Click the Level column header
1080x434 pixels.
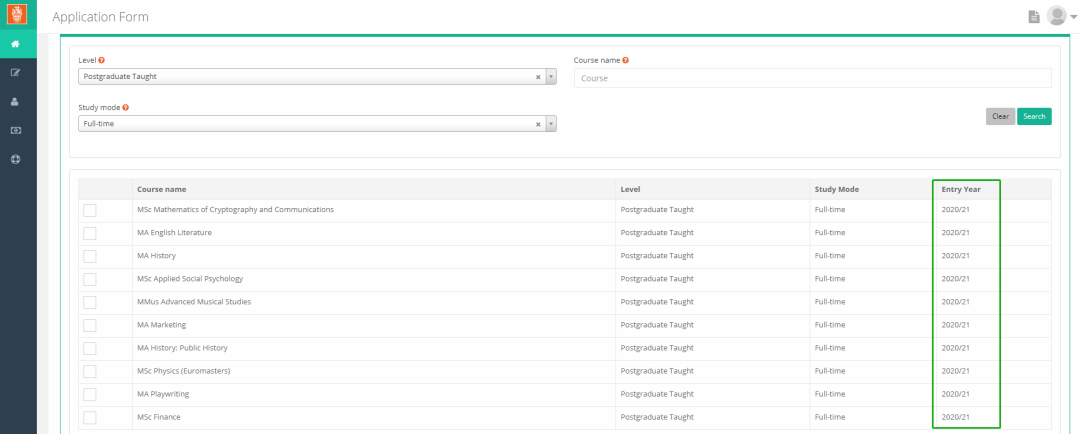point(630,189)
